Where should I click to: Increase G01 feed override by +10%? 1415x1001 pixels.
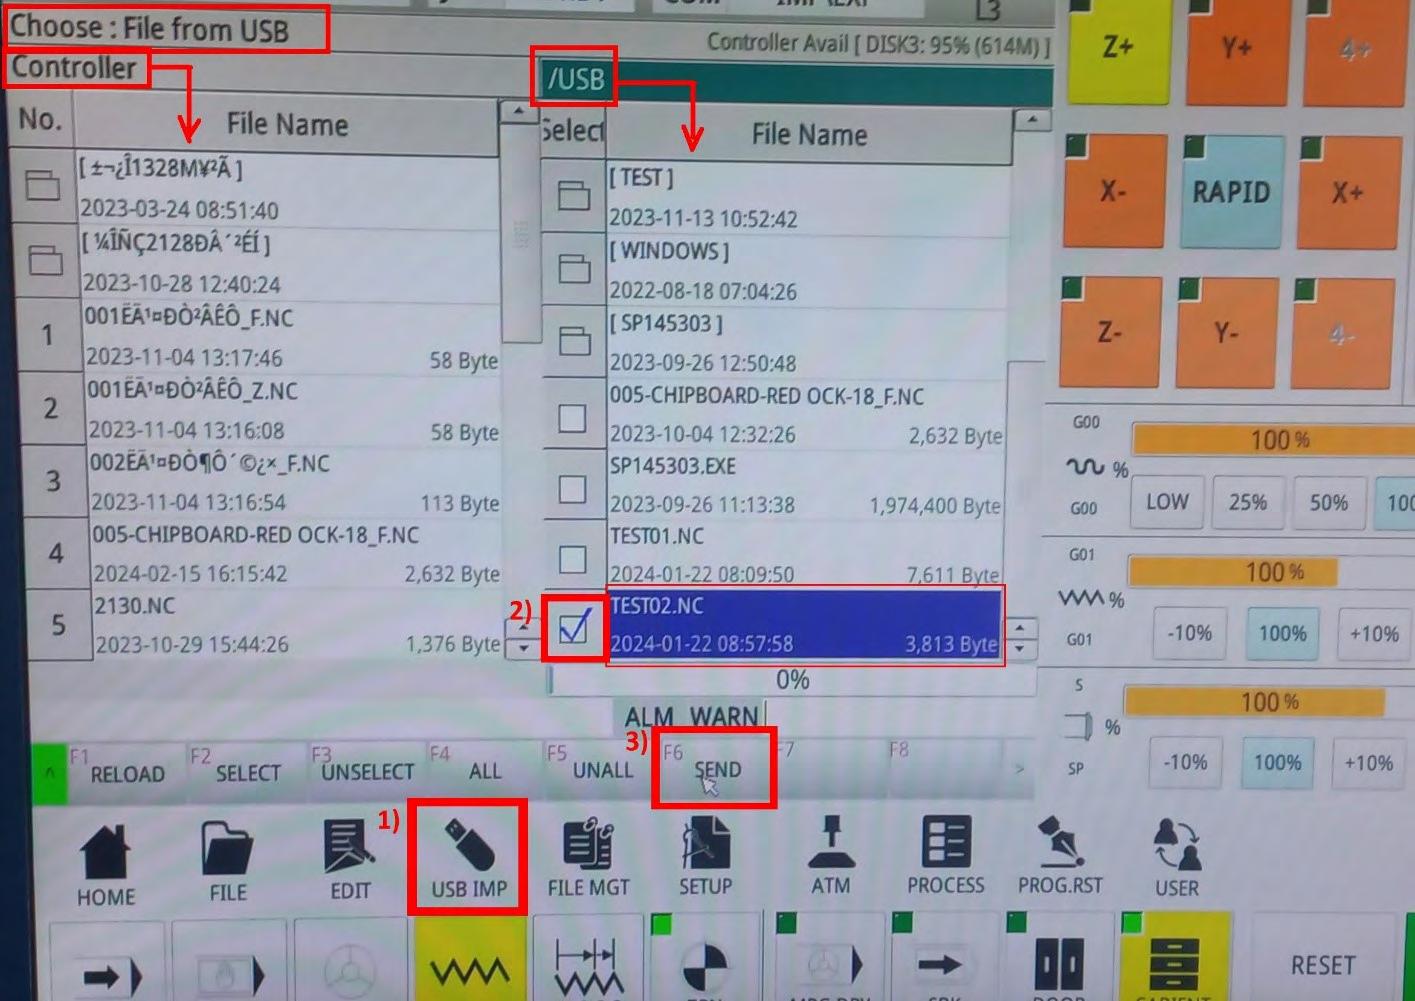(1375, 634)
